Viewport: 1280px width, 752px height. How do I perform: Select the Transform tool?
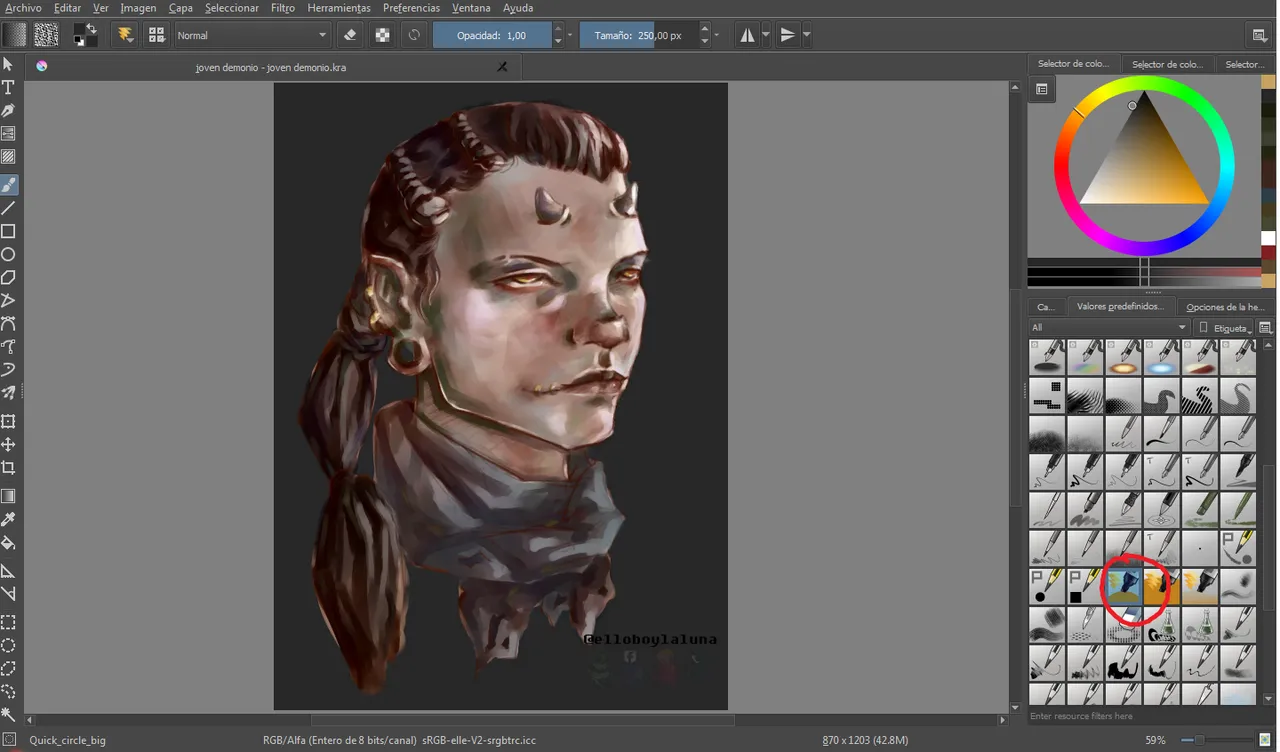tap(8, 421)
